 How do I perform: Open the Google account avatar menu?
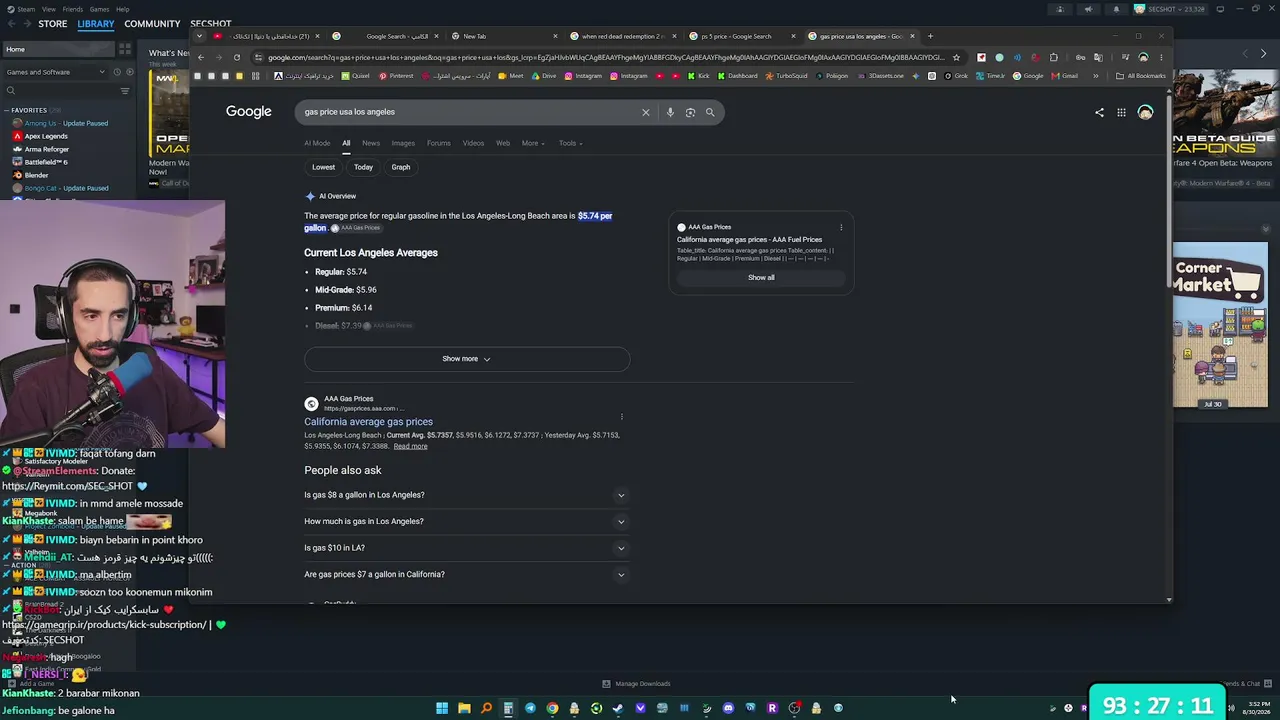tap(1145, 112)
